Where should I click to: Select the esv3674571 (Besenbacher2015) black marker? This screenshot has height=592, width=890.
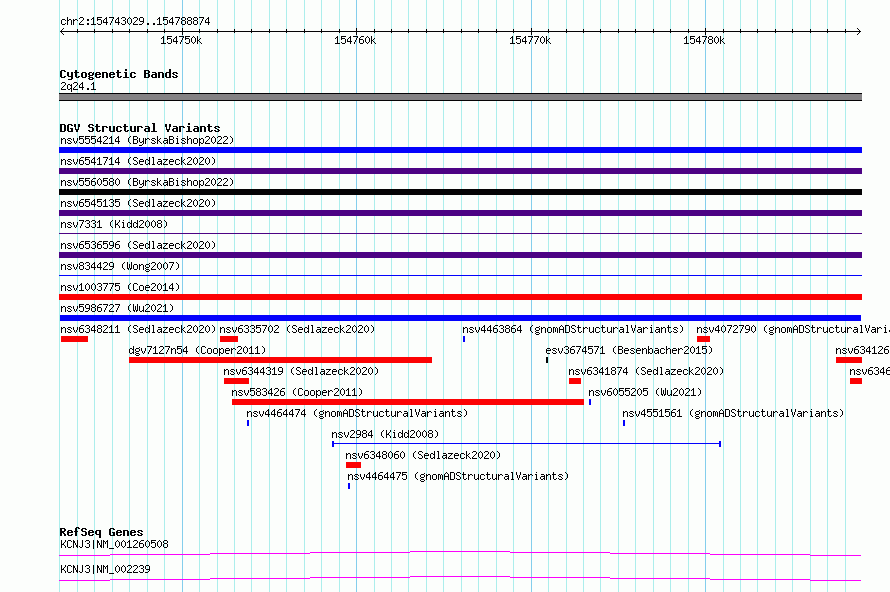[x=547, y=360]
